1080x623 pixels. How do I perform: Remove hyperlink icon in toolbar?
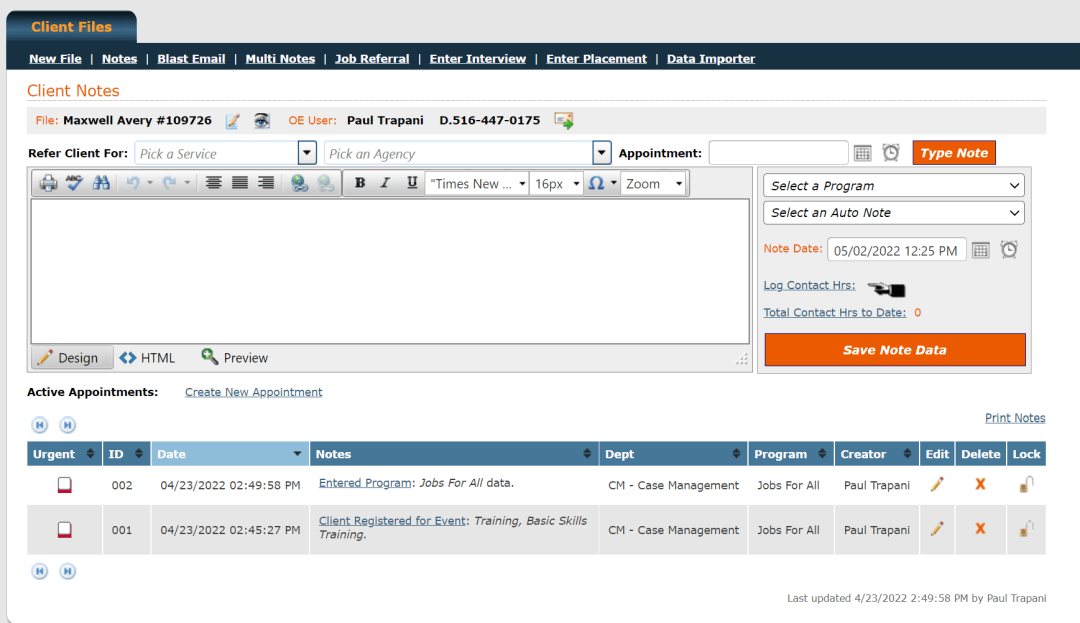tap(326, 183)
